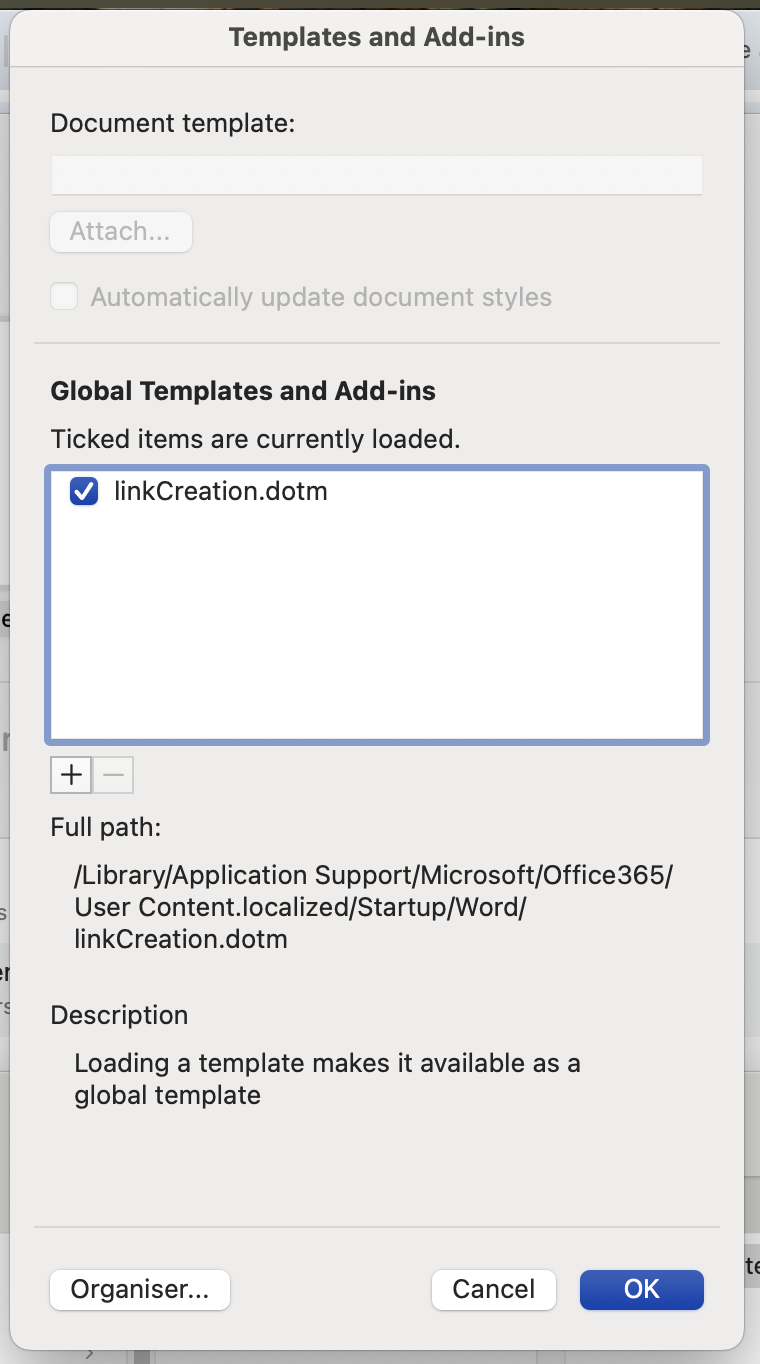Focus the Document template text field
This screenshot has width=760, height=1364.
(x=376, y=175)
